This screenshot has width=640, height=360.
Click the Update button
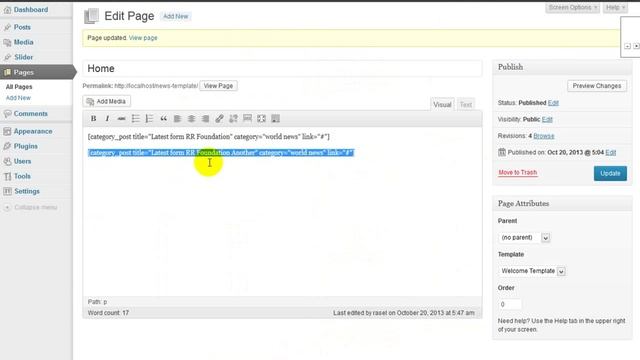pyautogui.click(x=610, y=173)
